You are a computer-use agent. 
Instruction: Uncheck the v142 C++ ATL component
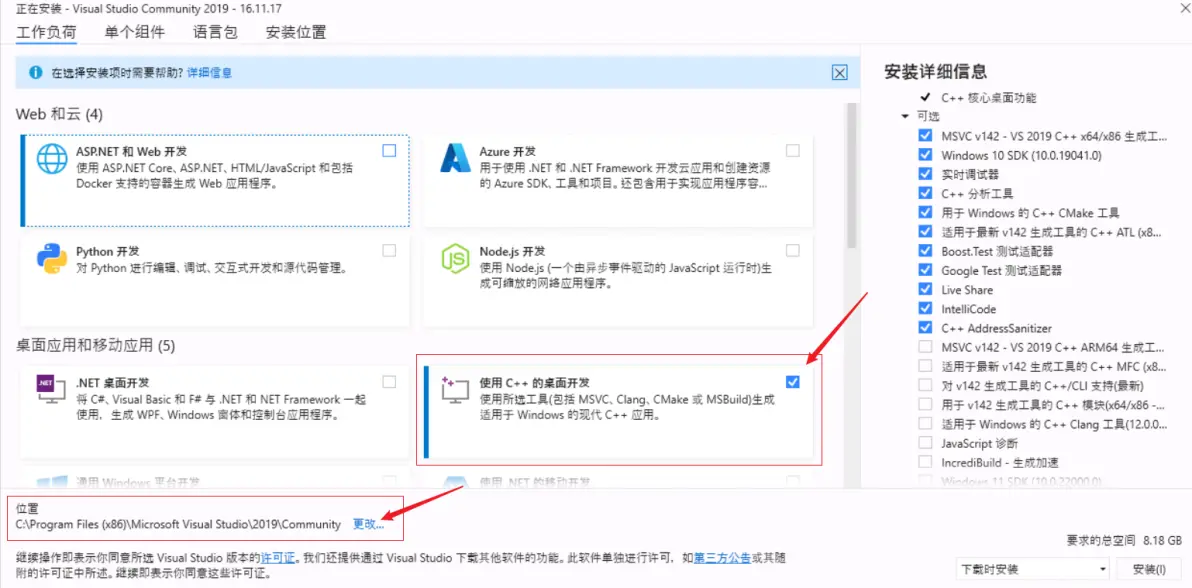pos(924,231)
